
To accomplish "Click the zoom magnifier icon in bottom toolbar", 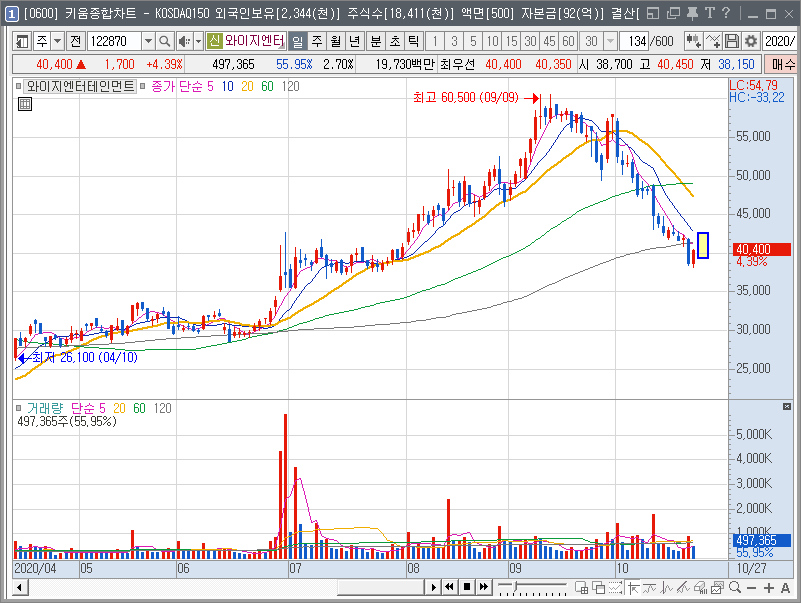I will pyautogui.click(x=735, y=588).
